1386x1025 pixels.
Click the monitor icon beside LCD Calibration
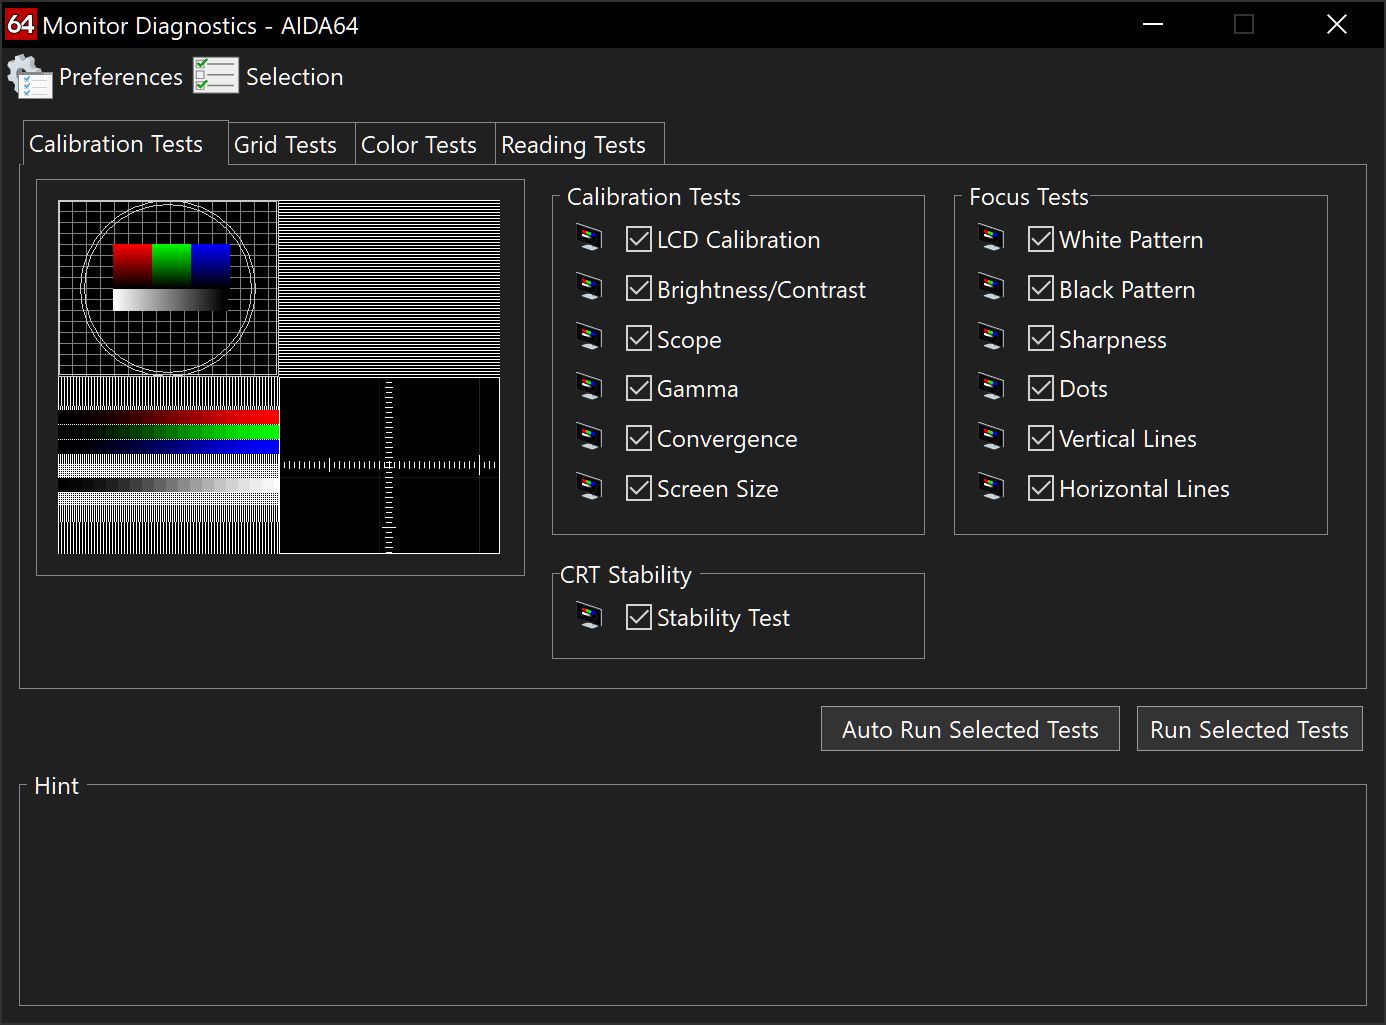point(589,239)
